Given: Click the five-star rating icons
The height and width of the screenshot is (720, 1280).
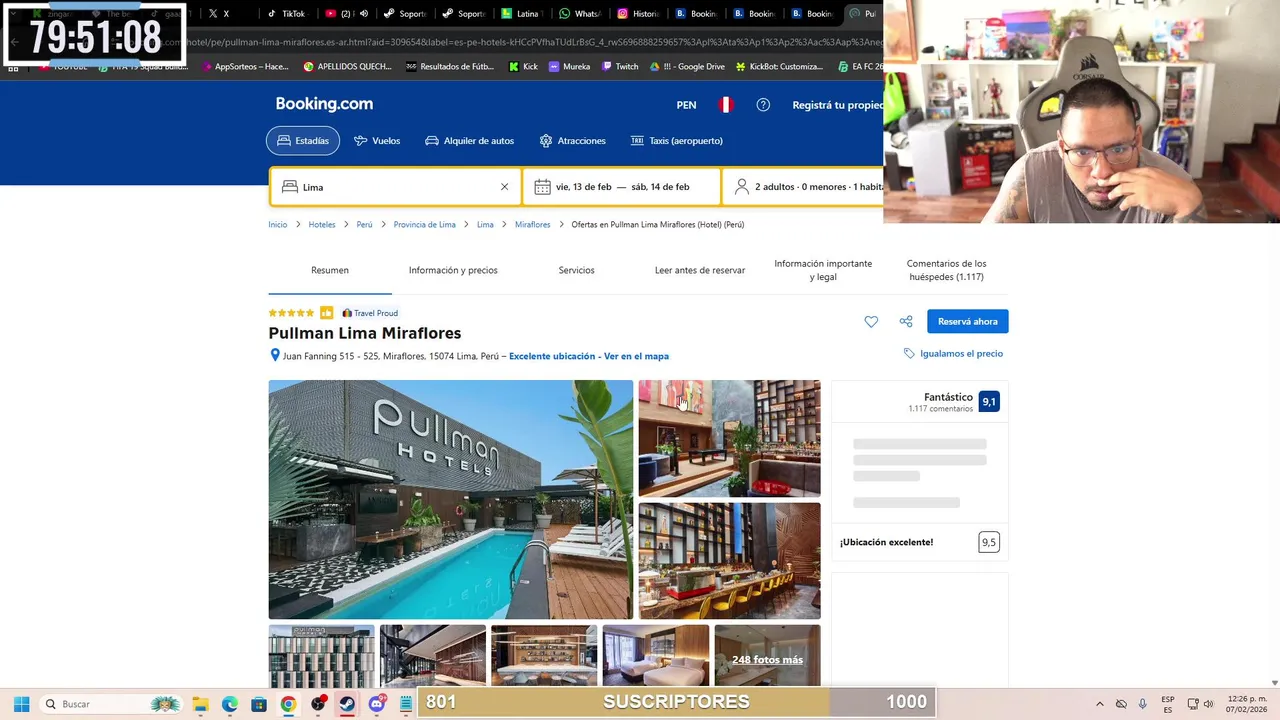Looking at the screenshot, I should pos(291,313).
